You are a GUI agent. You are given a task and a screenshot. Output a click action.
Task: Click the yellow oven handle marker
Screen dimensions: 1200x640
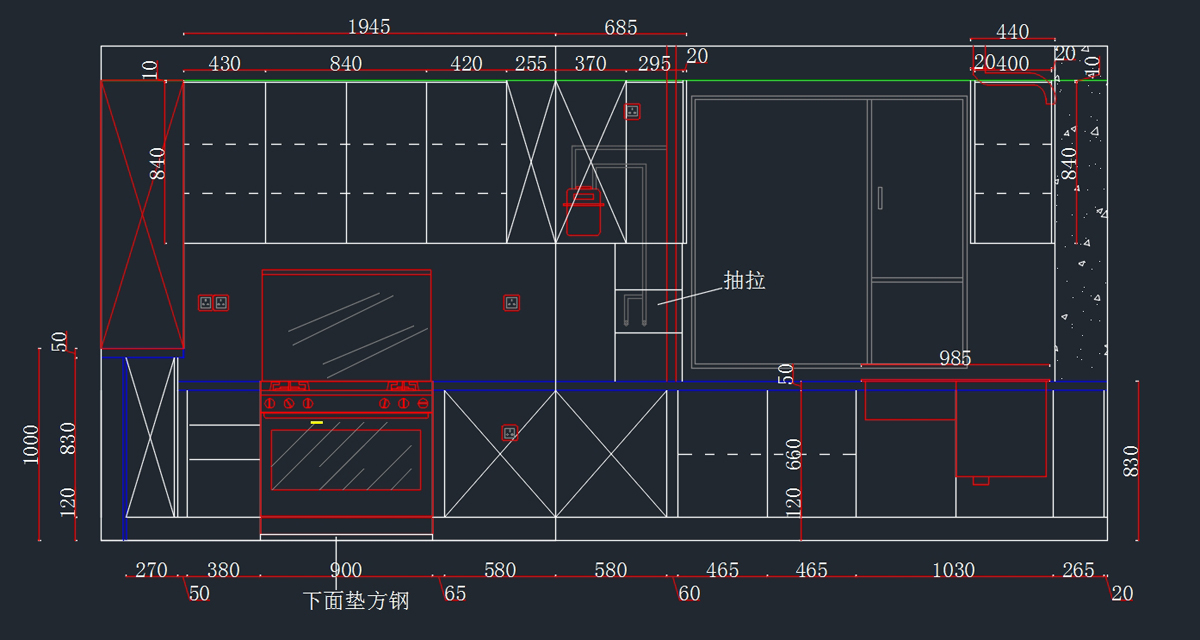pyautogui.click(x=317, y=423)
